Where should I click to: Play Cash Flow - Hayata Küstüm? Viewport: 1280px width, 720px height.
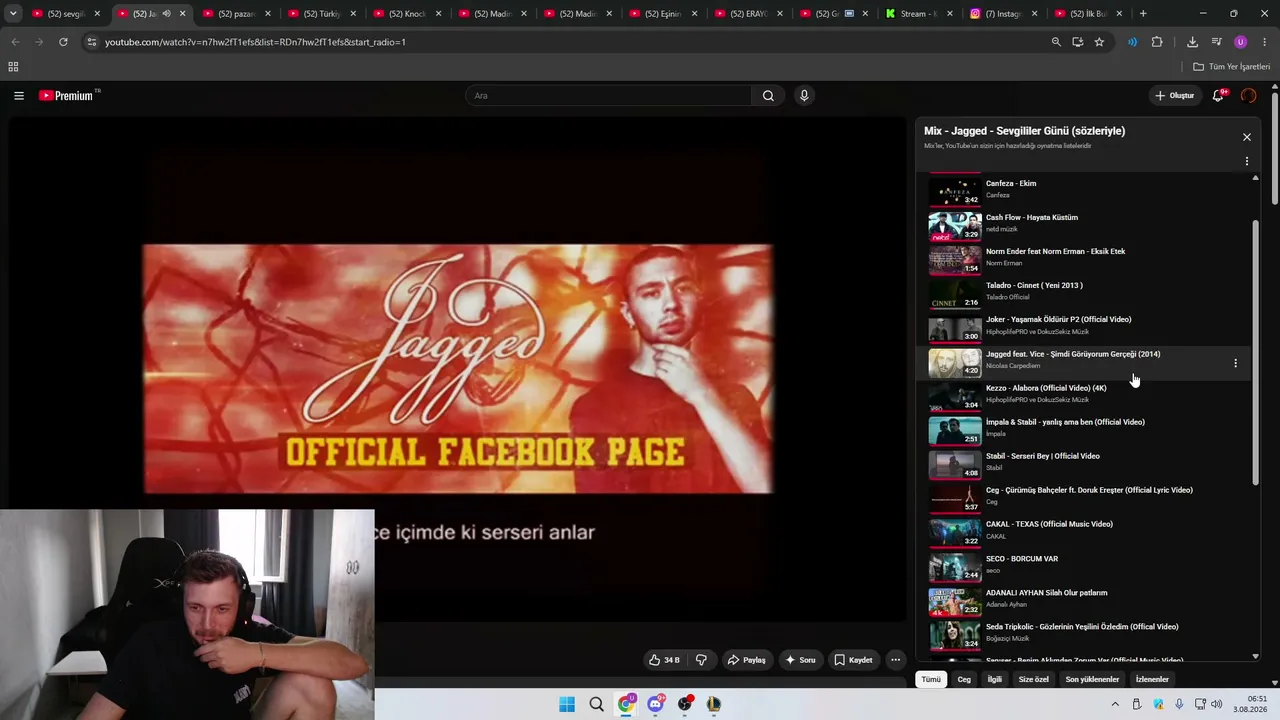pyautogui.click(x=1085, y=224)
